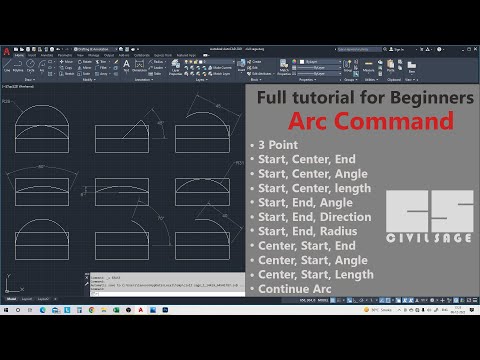Click the Measure utility tool
This screenshot has width=480, height=360.
point(368,66)
